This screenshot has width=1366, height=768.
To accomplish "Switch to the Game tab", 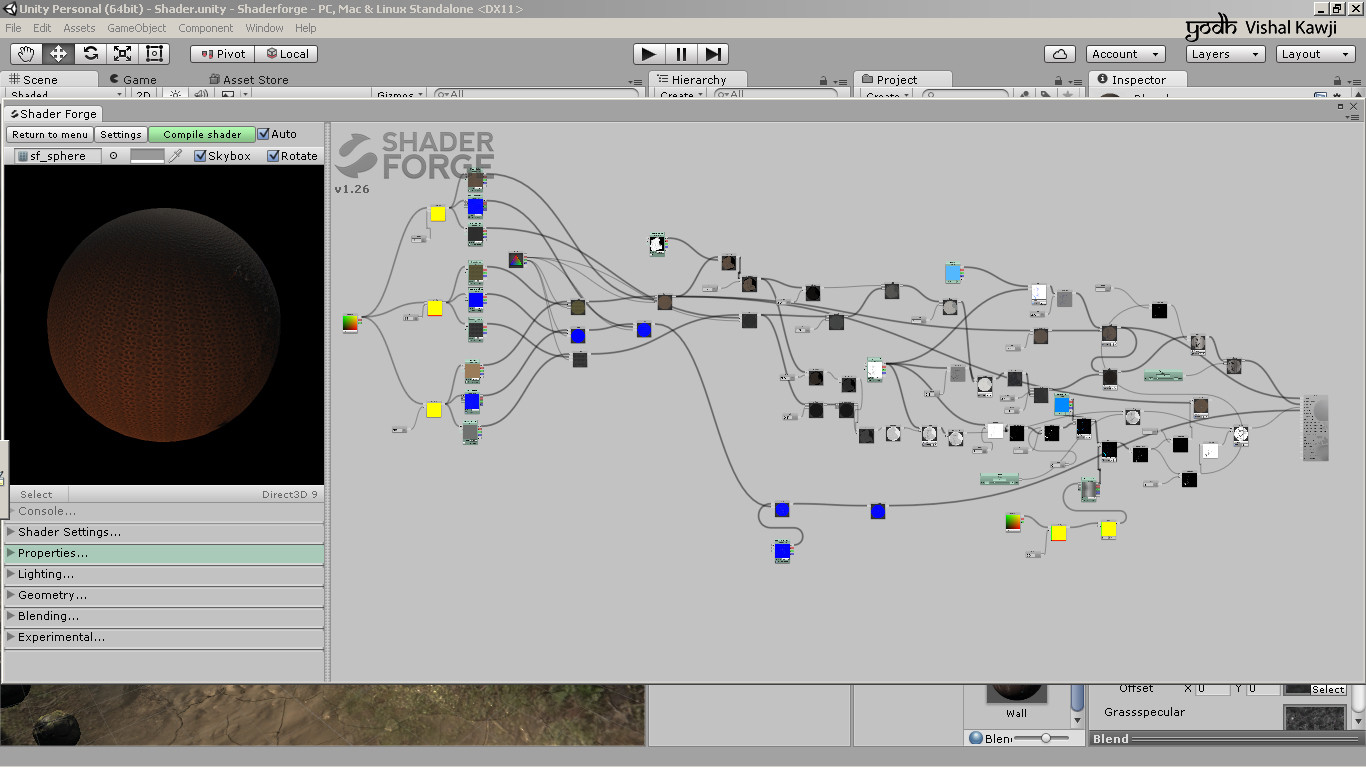I will point(133,79).
